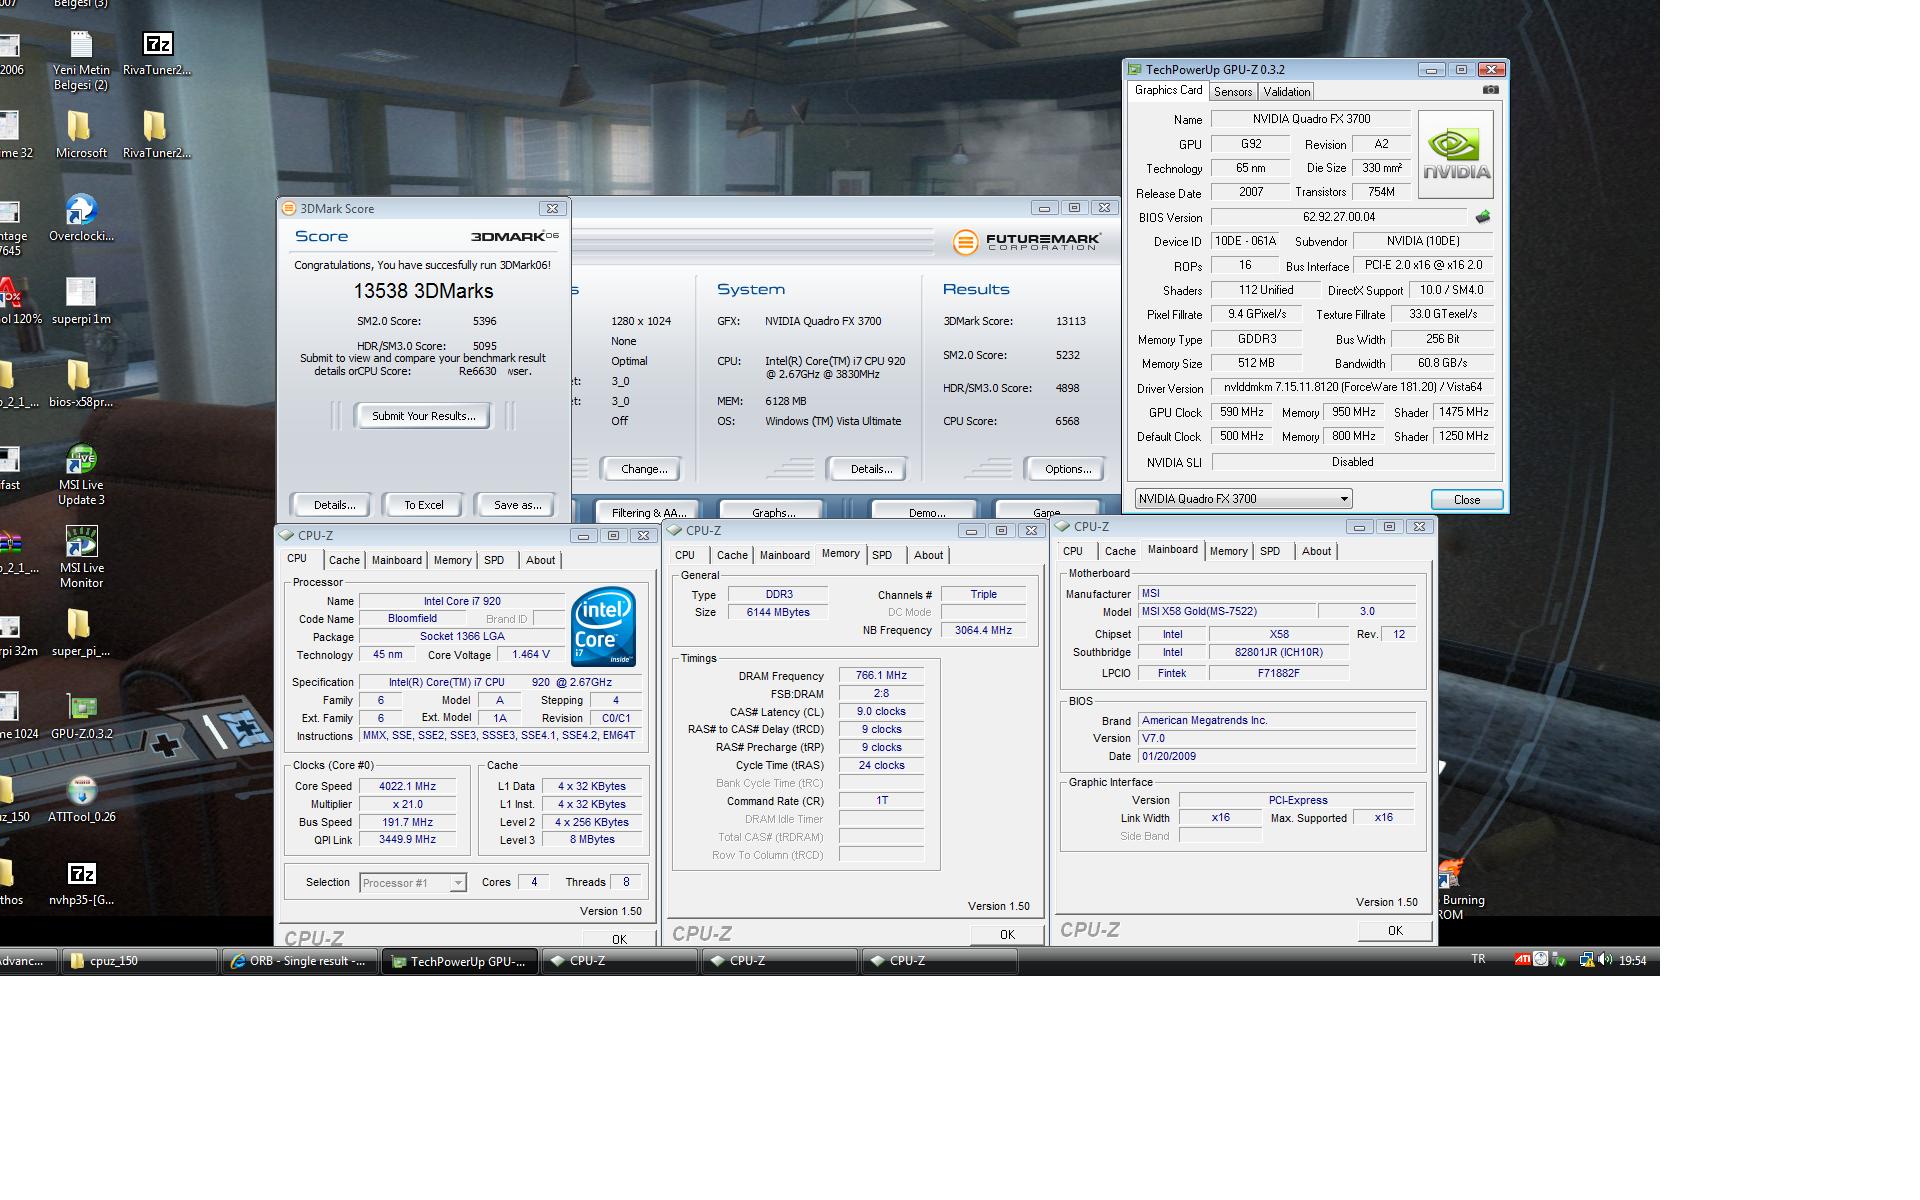Launch MSI Live Update 3
The width and height of the screenshot is (1920, 1200).
click(81, 475)
